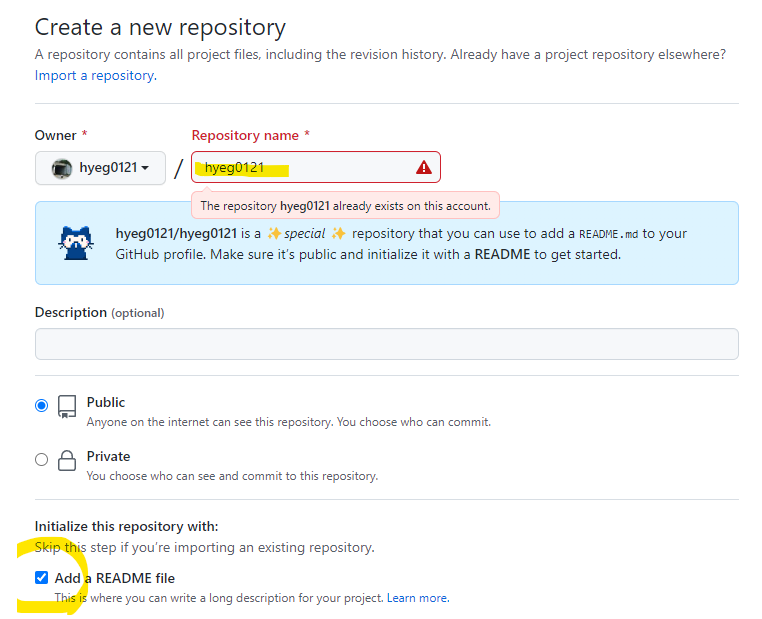
Task: Click the owner avatar icon
Action: click(x=62, y=169)
